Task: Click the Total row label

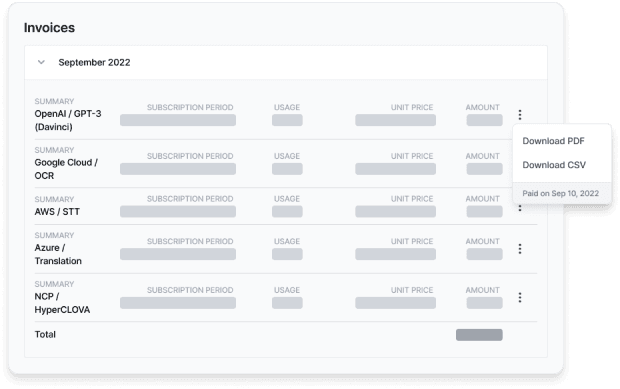Action: point(45,334)
